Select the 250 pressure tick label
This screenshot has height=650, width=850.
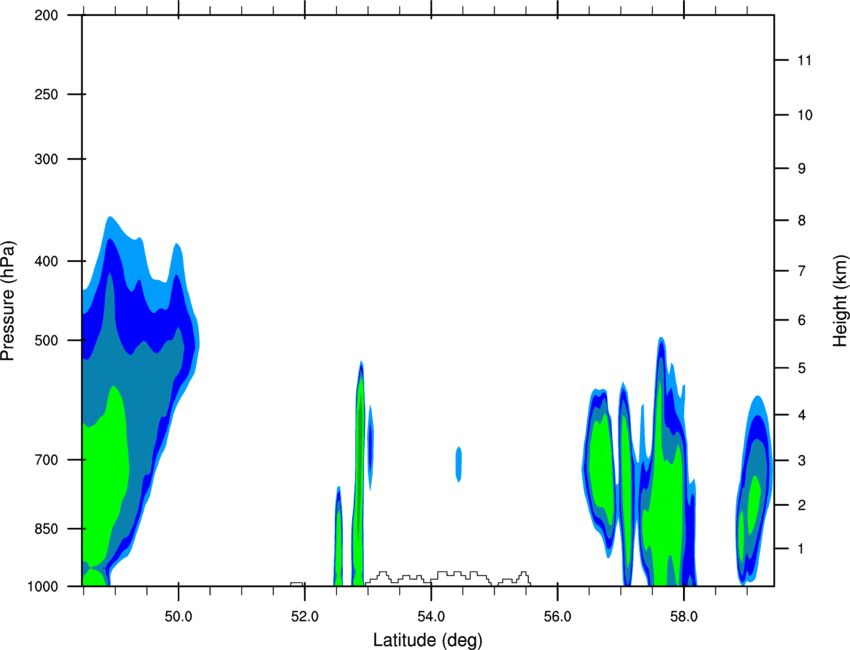46,94
